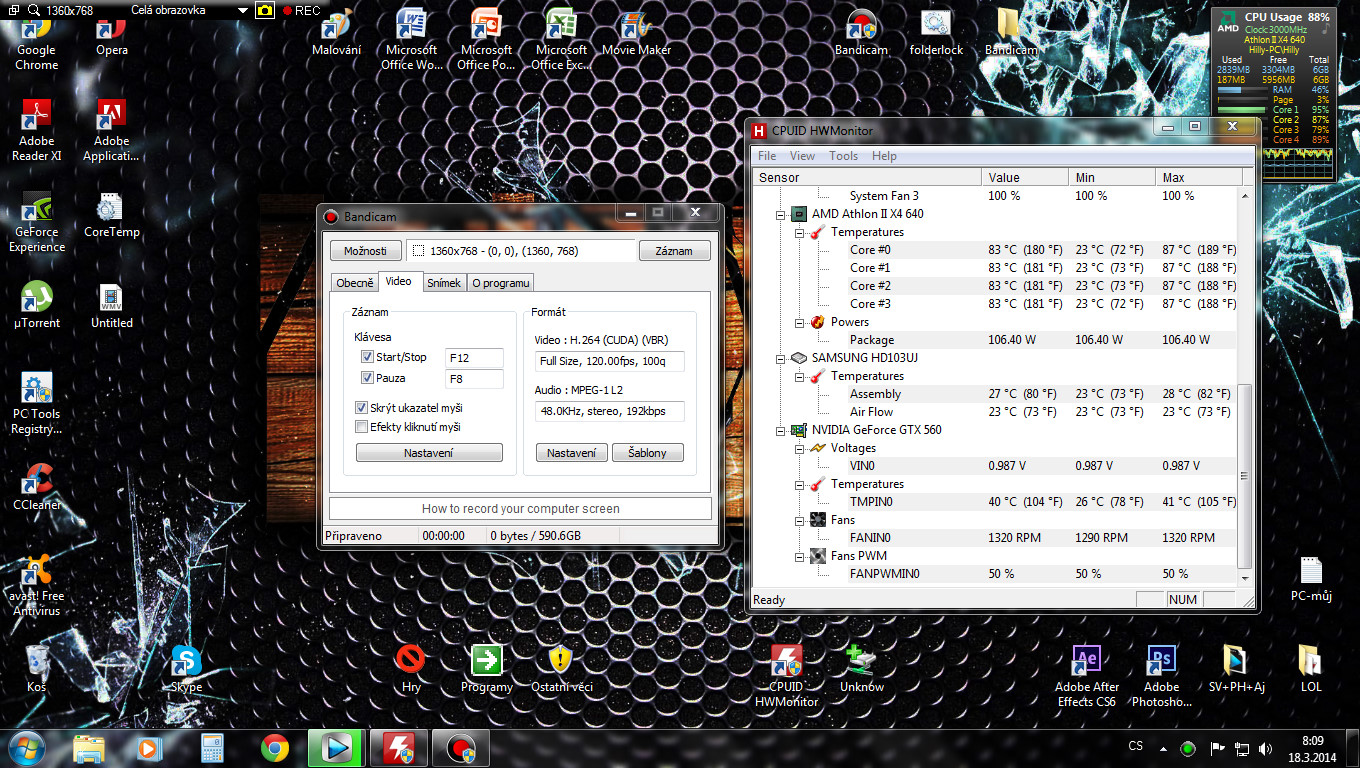Image resolution: width=1360 pixels, height=768 pixels.
Task: Click the Pauza F8 hotkey field
Action: click(474, 379)
